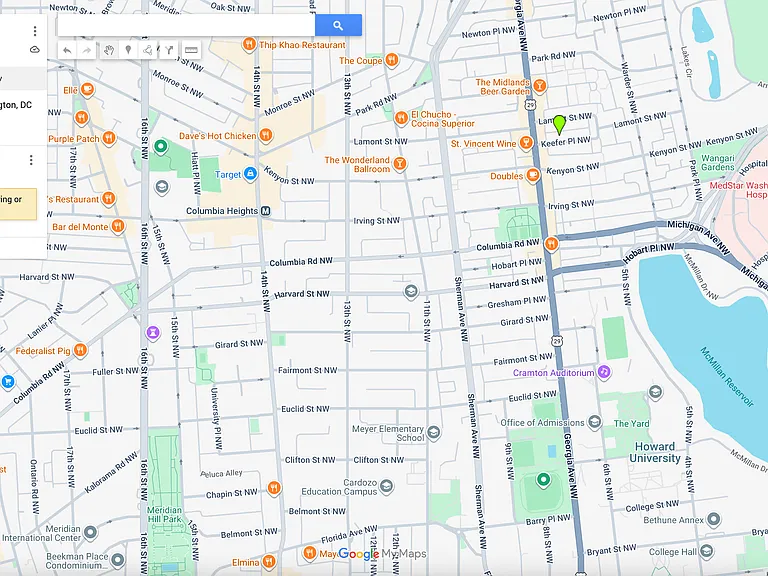
Task: Focus the map search input field
Action: [x=186, y=25]
